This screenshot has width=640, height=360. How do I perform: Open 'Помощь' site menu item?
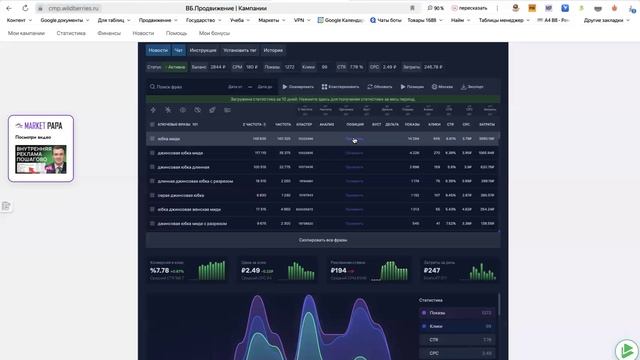pyautogui.click(x=176, y=33)
